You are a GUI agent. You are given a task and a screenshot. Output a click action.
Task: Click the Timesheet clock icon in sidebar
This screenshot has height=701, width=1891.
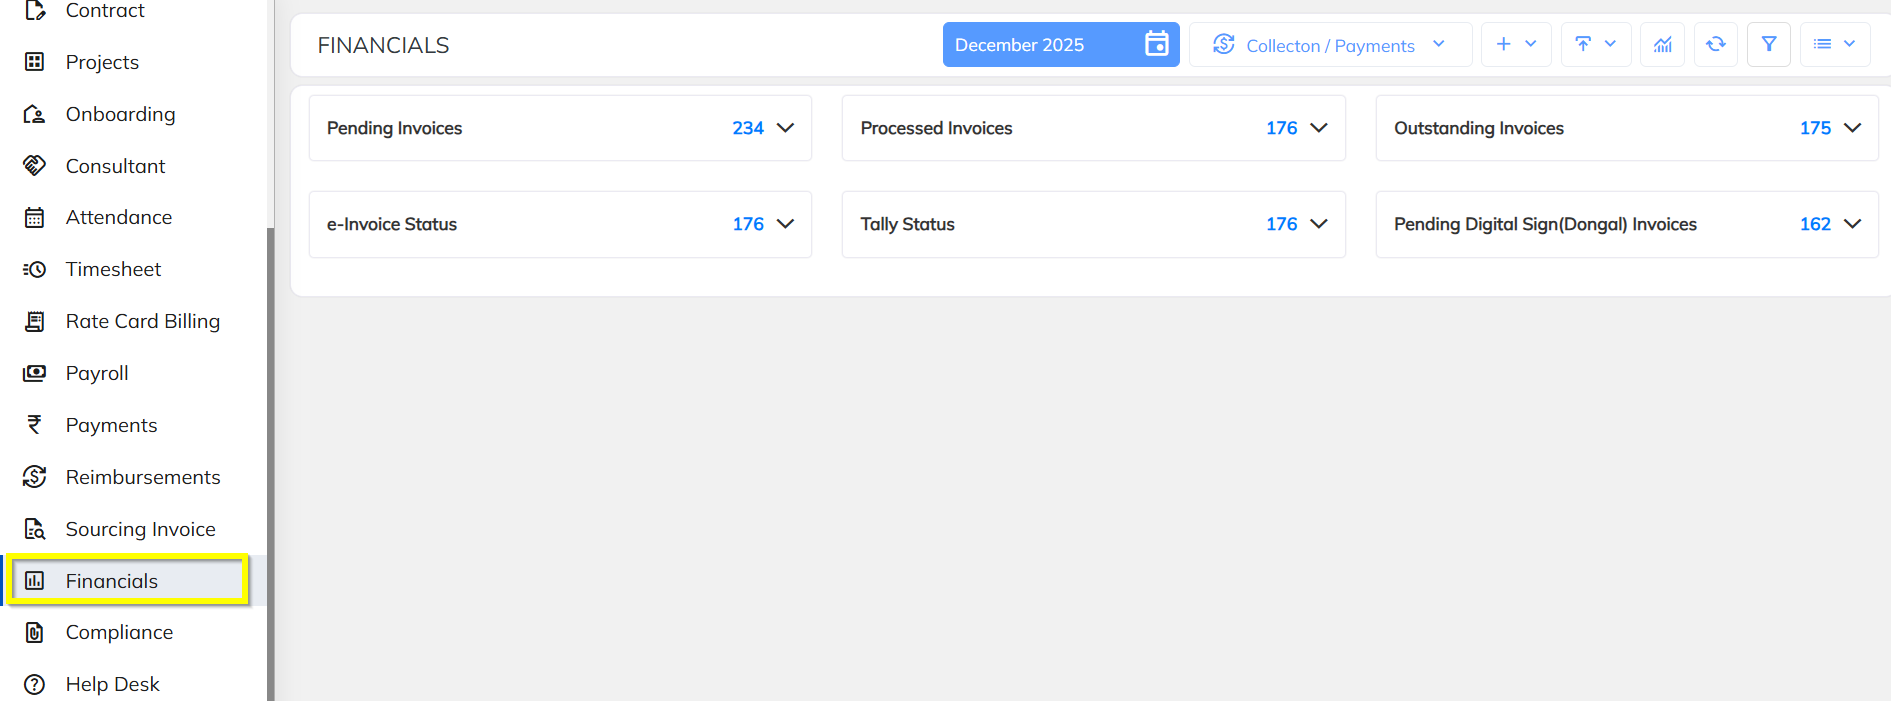click(x=34, y=269)
